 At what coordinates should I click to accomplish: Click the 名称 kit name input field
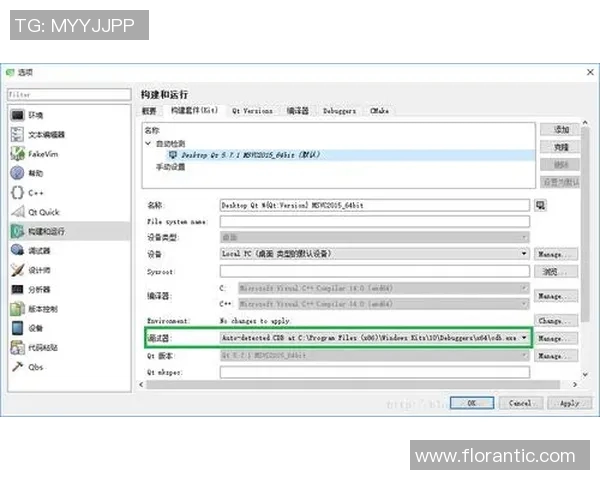point(375,206)
